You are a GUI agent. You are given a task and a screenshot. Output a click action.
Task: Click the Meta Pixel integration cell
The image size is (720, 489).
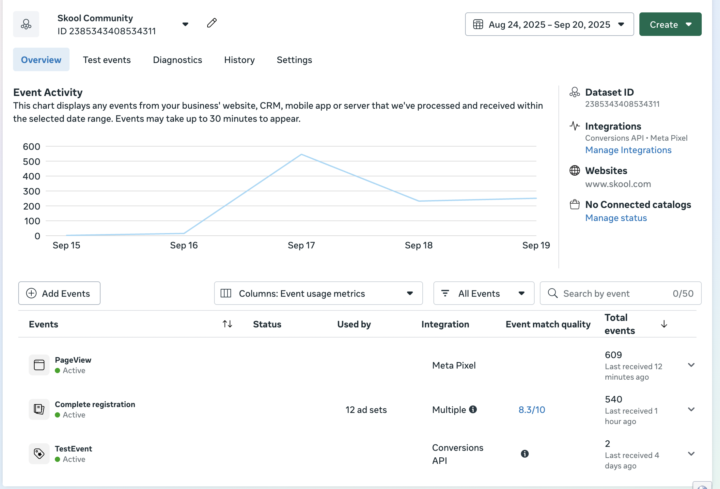(454, 365)
